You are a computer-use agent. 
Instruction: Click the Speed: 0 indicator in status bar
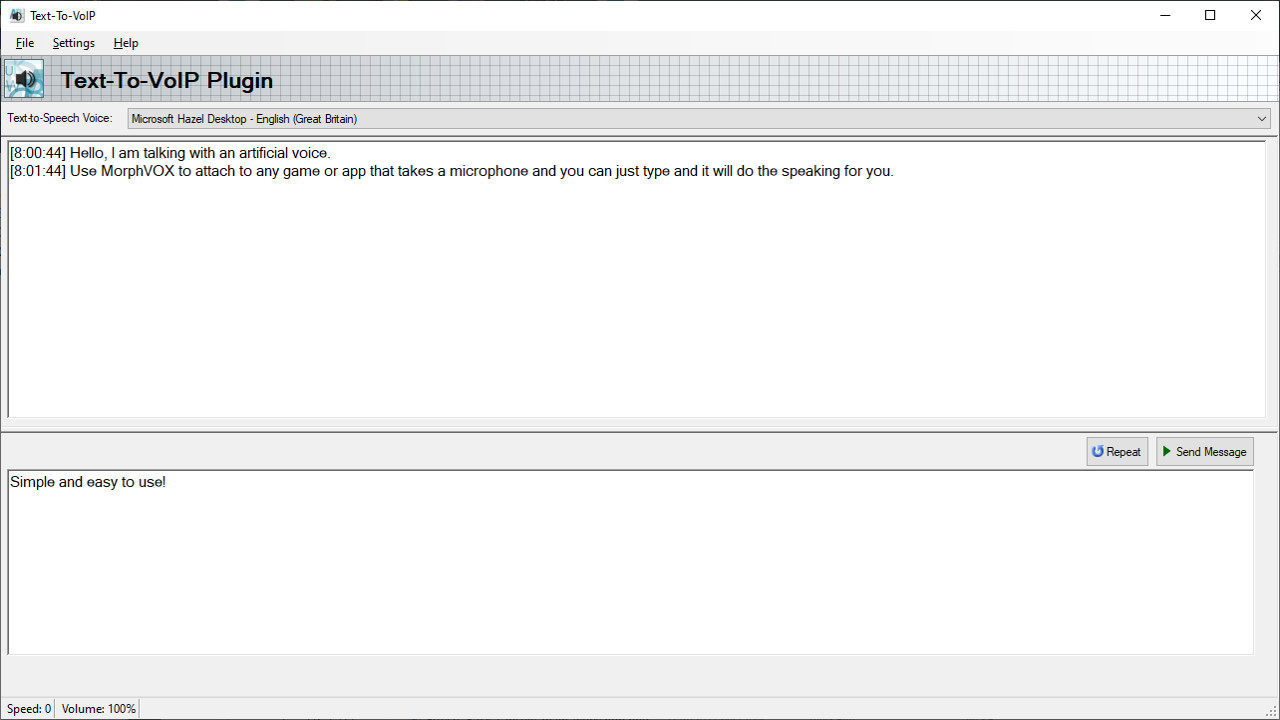[28, 708]
